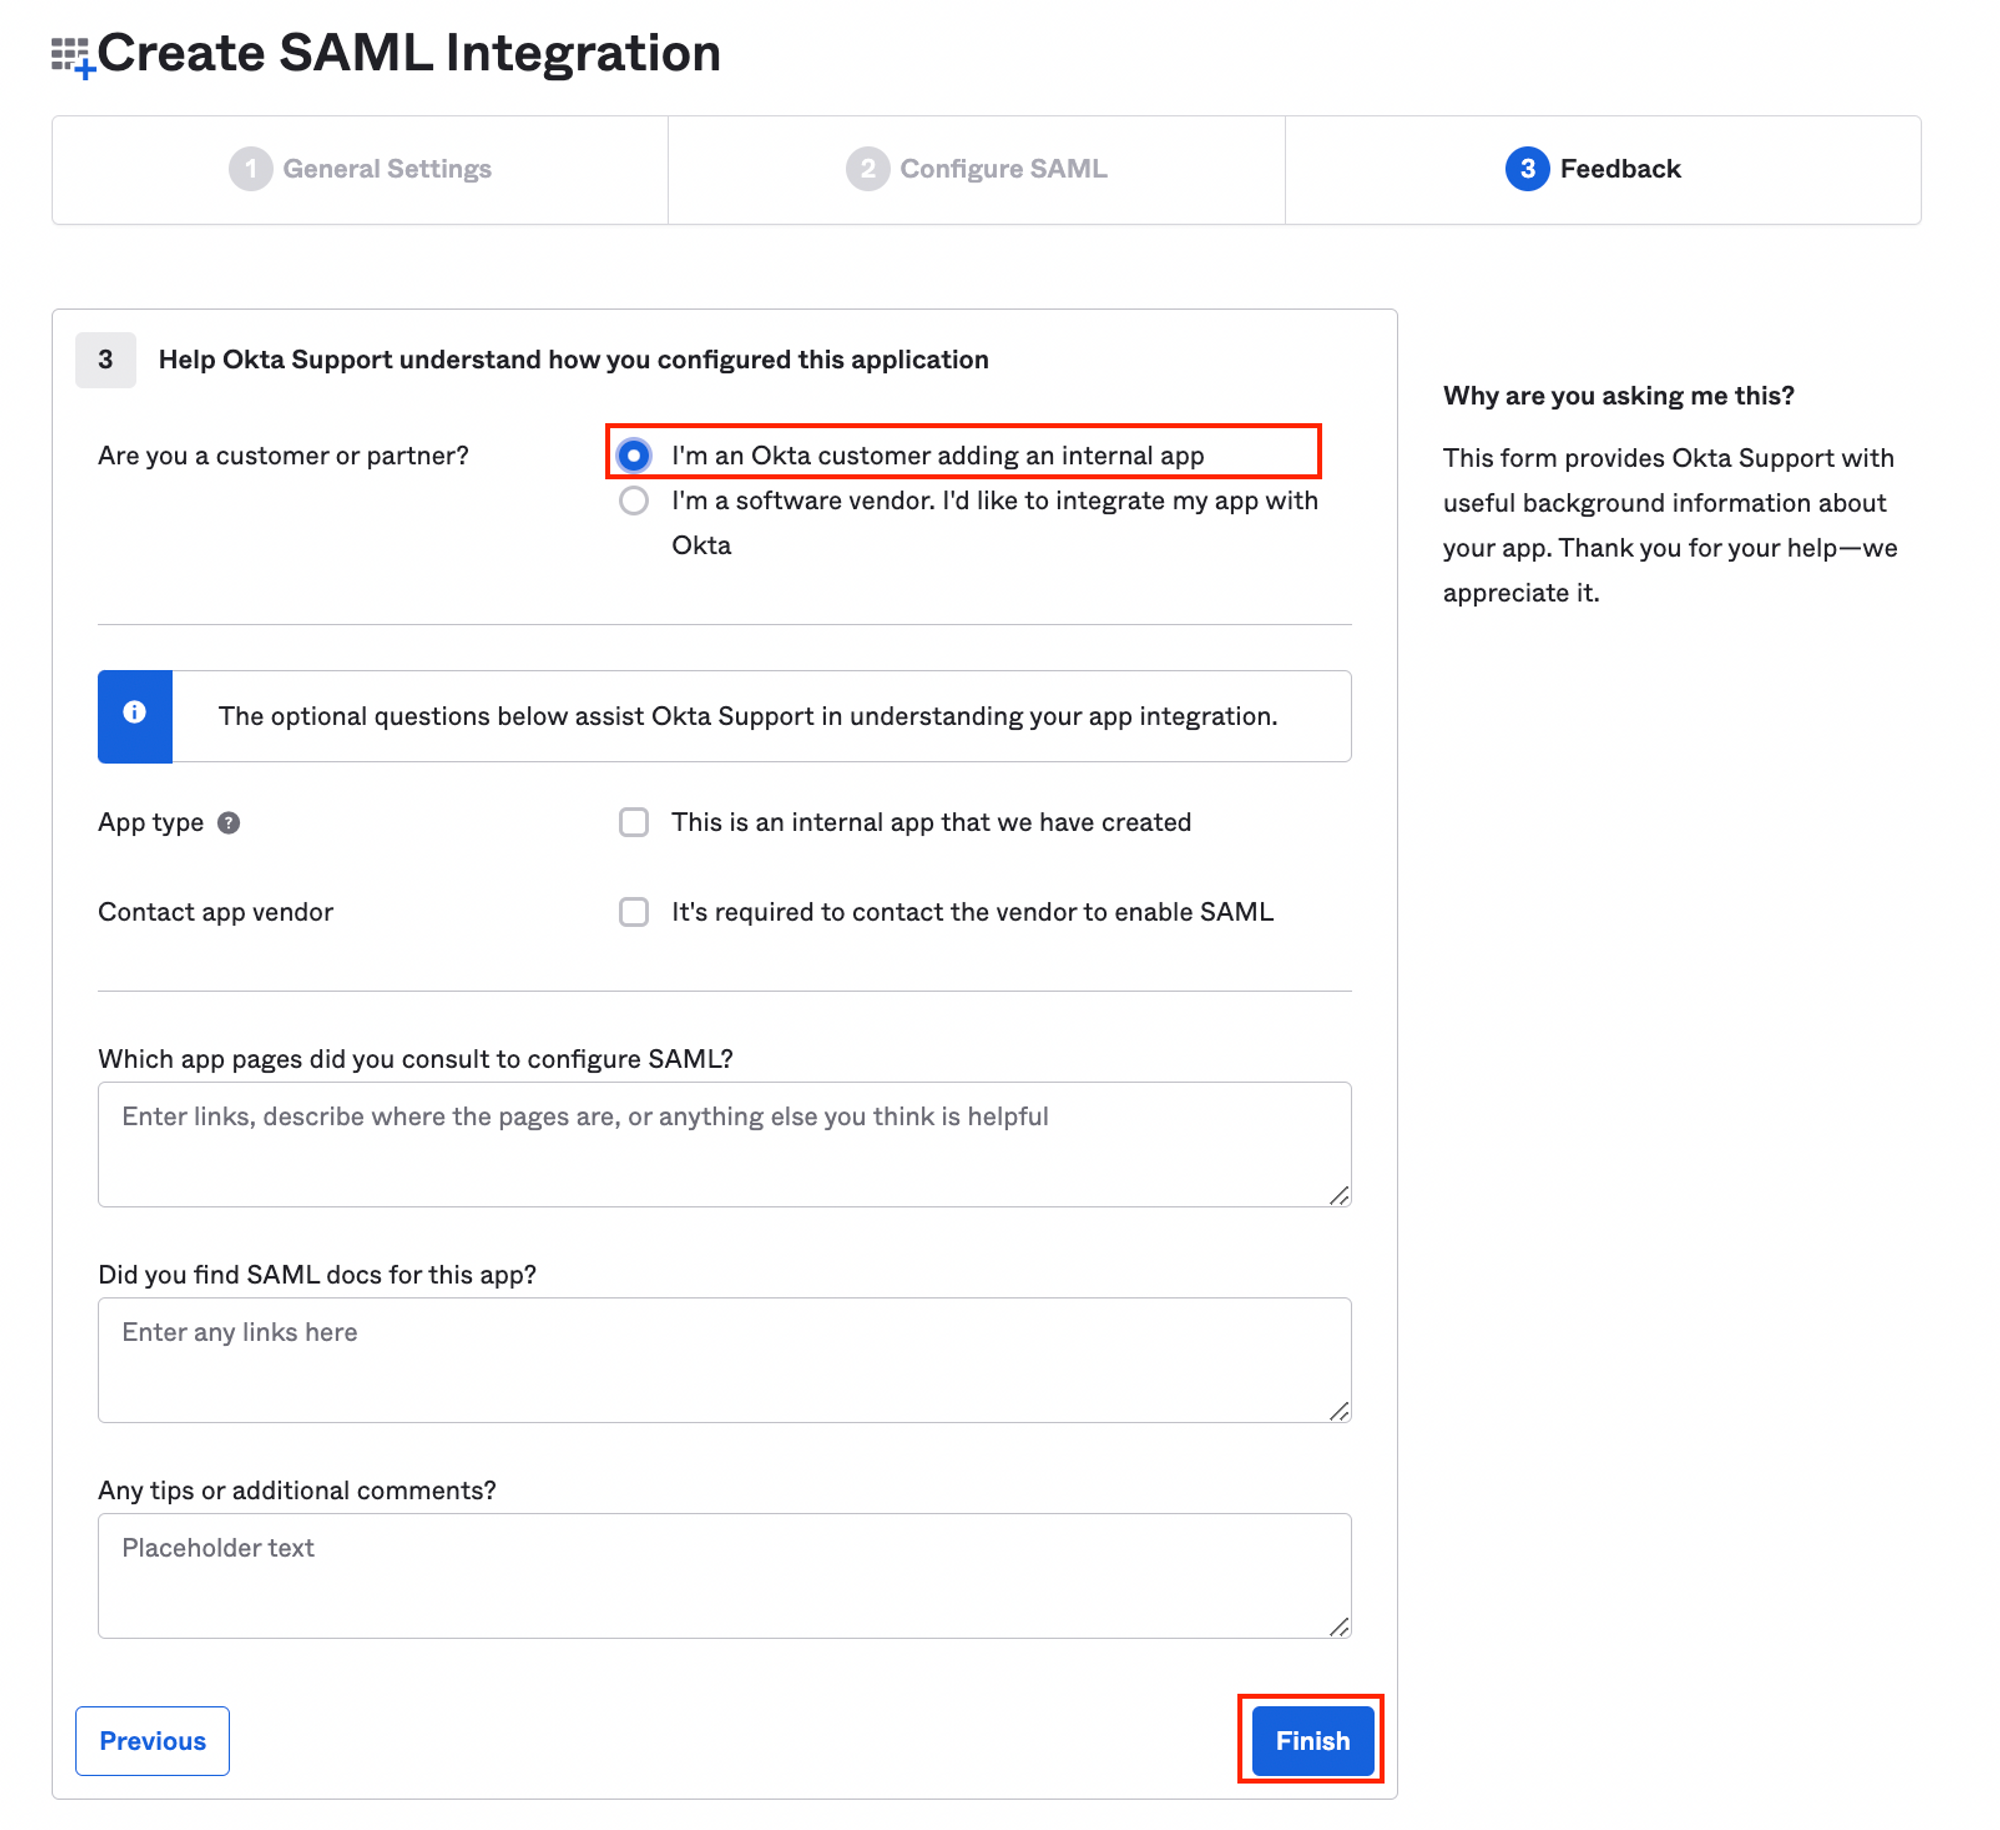Screen dimensions: 2000x1830
Task: Click the 'App type' label text
Action: 151,823
